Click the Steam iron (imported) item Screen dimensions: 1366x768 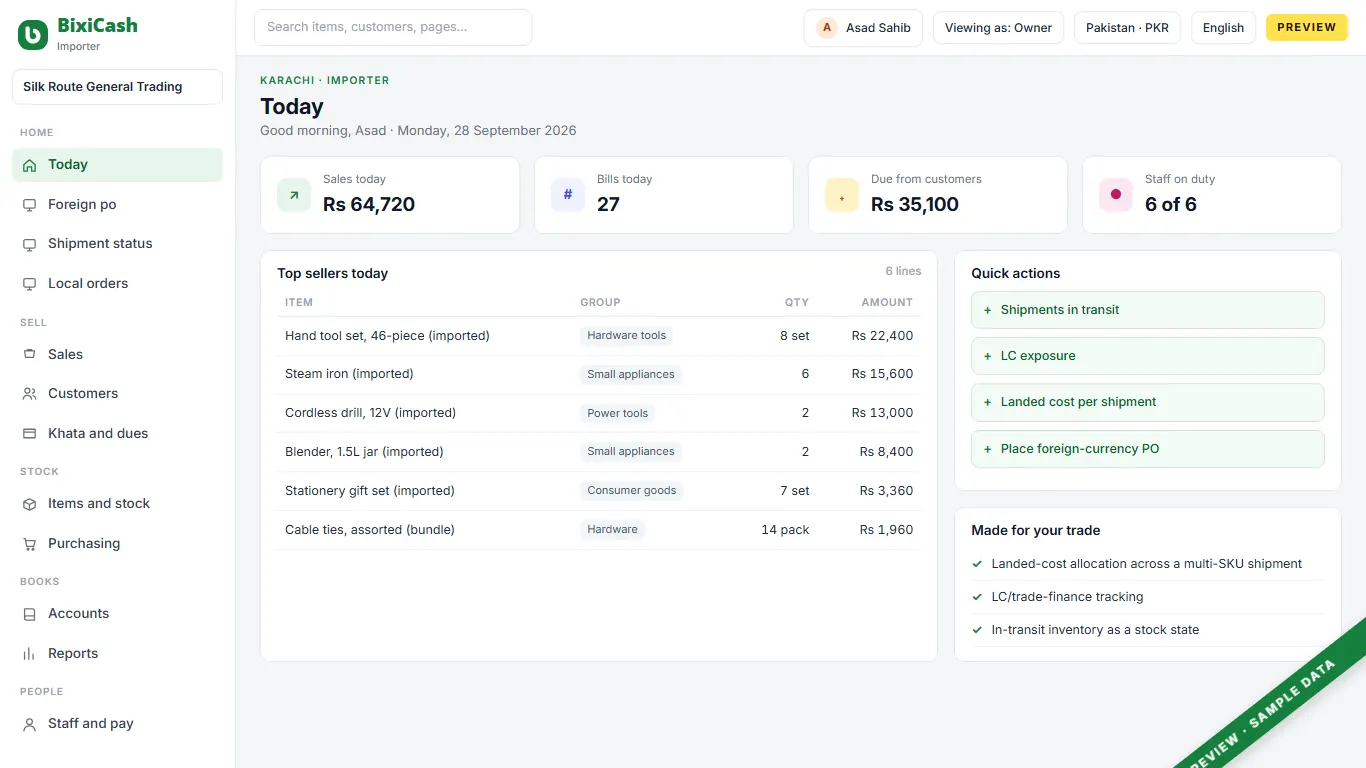click(x=349, y=374)
